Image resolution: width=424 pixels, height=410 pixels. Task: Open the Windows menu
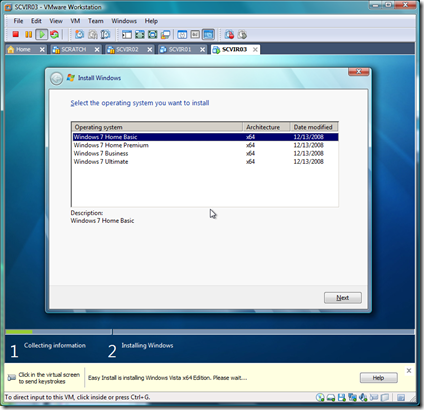pyautogui.click(x=124, y=21)
